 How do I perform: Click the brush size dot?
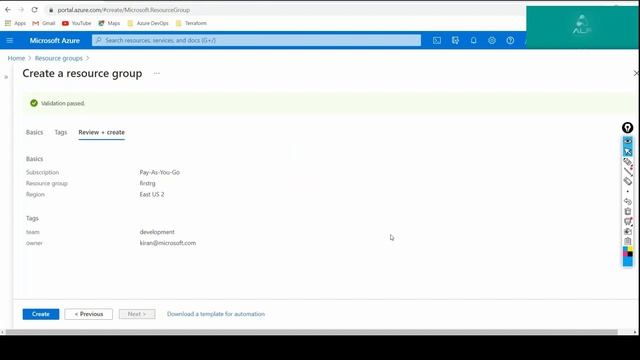[x=628, y=191]
